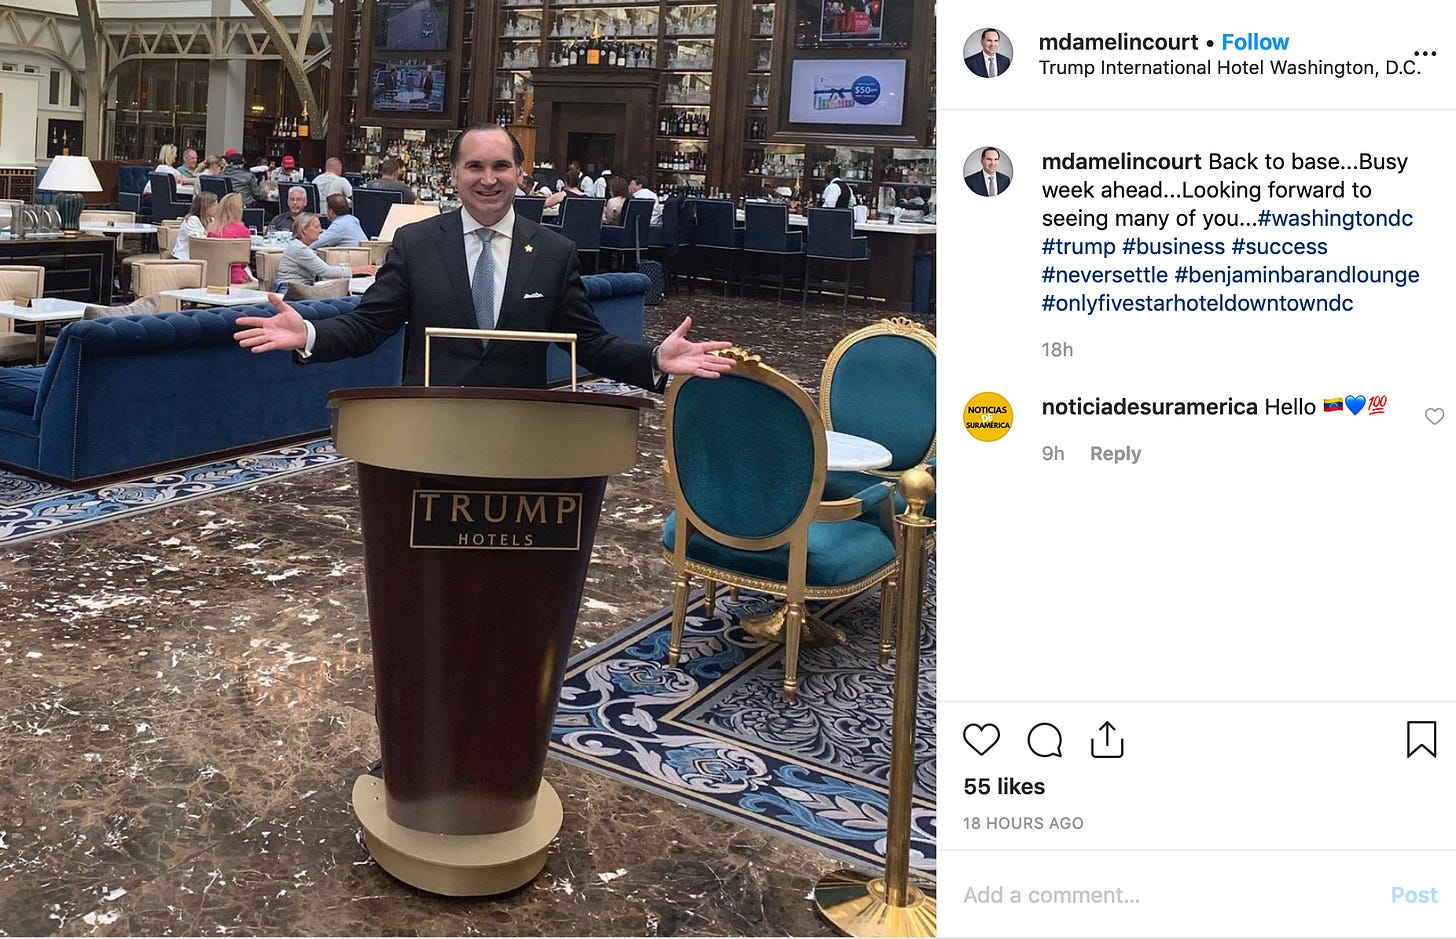Open the #trump hashtag
This screenshot has width=1456, height=939.
pyautogui.click(x=1078, y=246)
